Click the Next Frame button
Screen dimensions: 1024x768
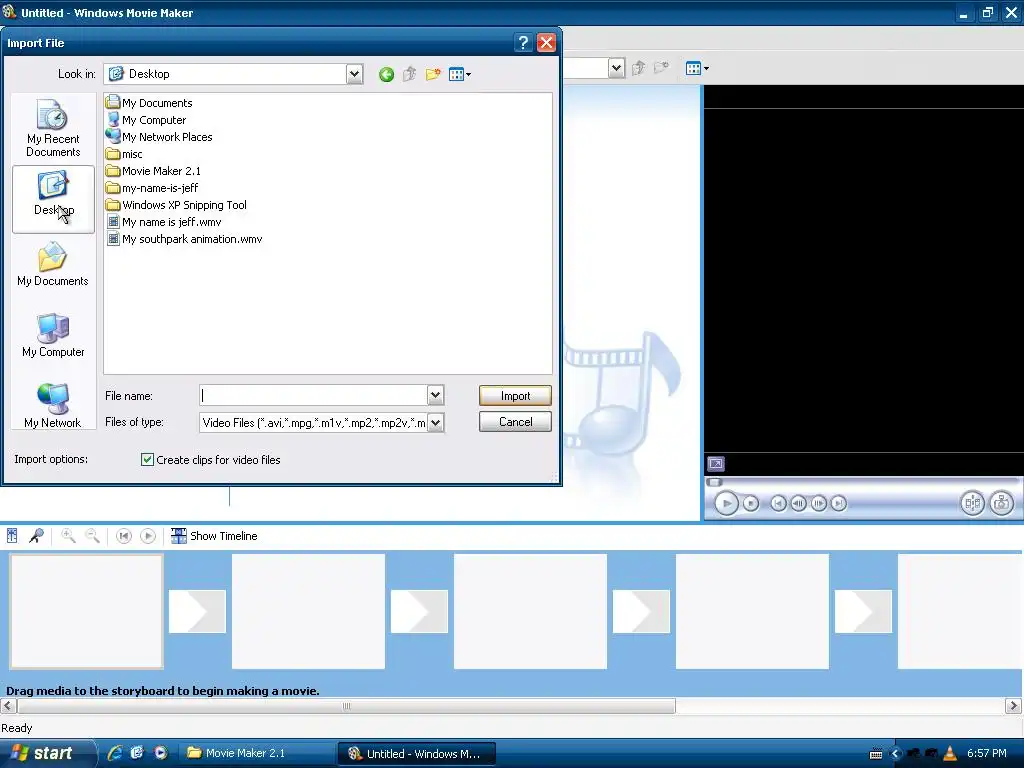(x=818, y=504)
